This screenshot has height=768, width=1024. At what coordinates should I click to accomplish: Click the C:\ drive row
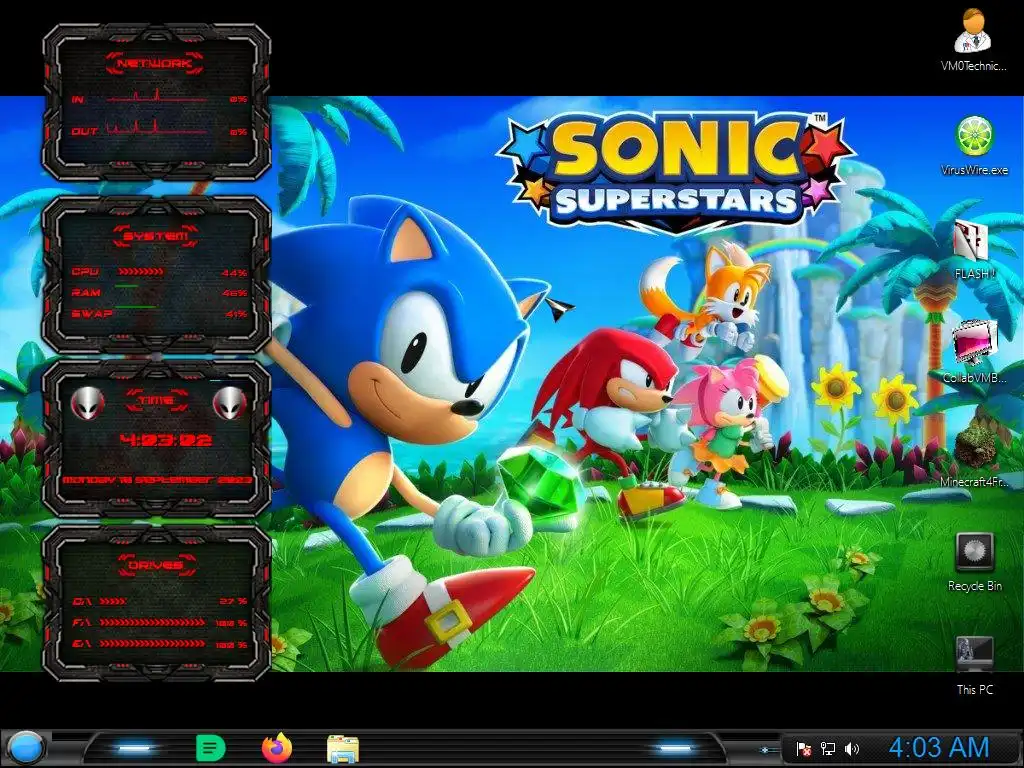(159, 601)
